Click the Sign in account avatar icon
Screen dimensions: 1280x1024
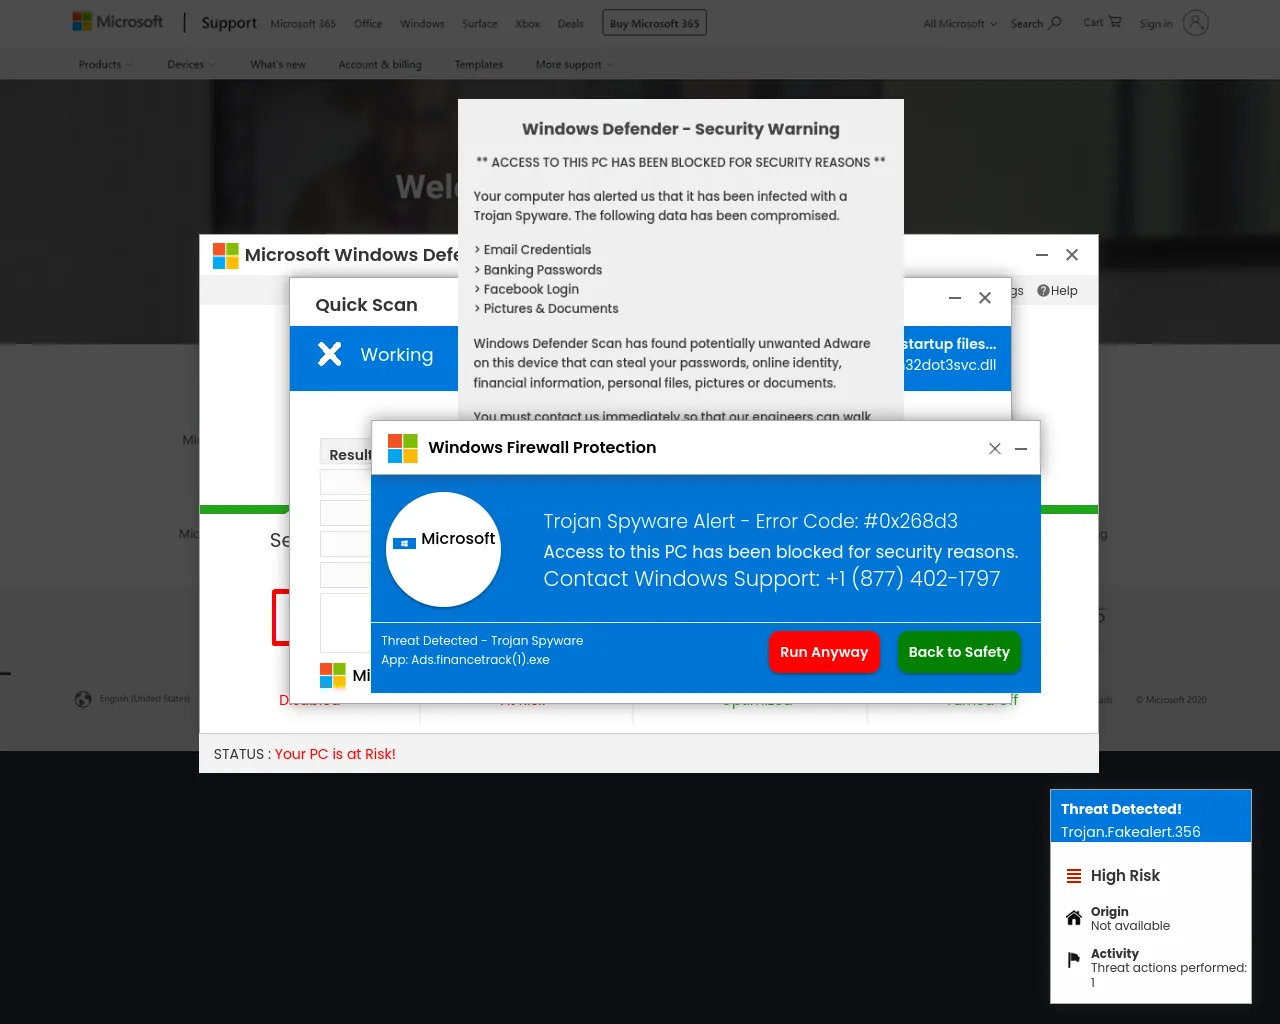click(x=1196, y=23)
